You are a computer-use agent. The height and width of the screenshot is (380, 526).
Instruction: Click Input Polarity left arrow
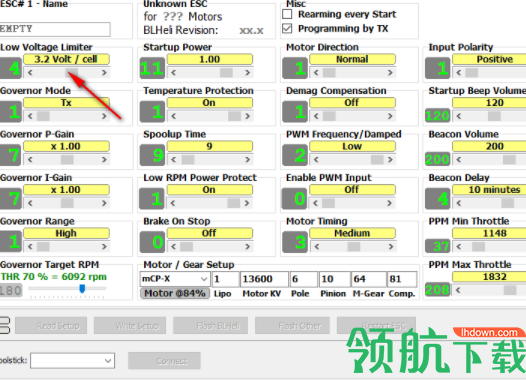(x=459, y=72)
